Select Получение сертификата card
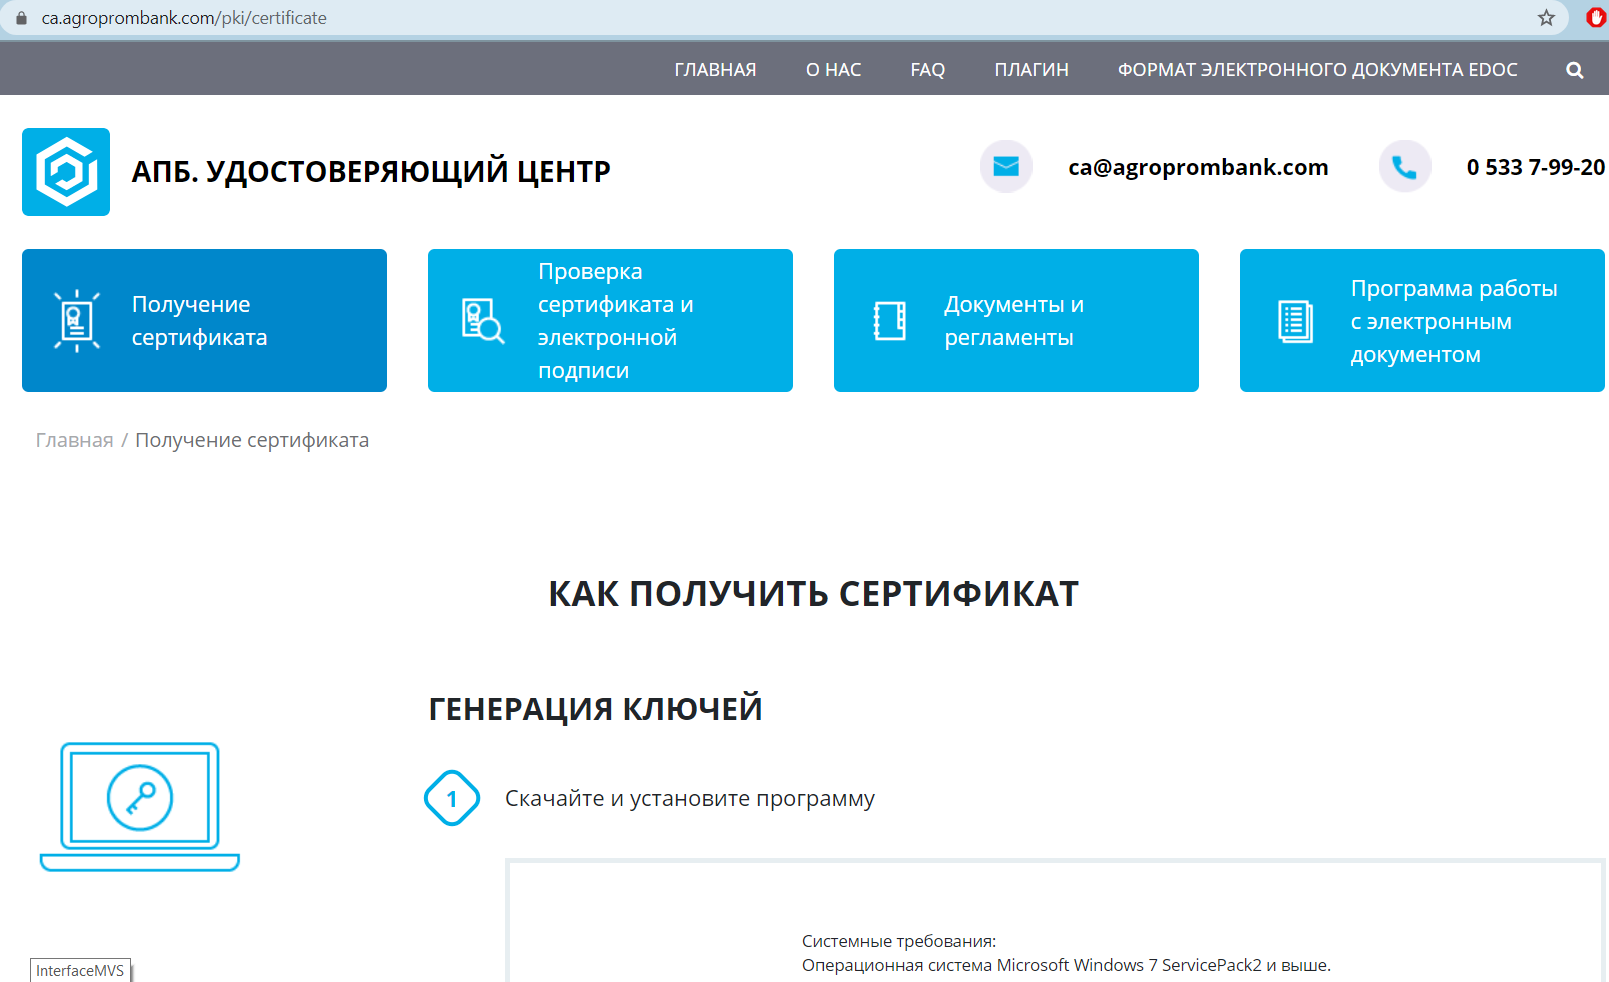Image resolution: width=1609 pixels, height=982 pixels. point(204,321)
